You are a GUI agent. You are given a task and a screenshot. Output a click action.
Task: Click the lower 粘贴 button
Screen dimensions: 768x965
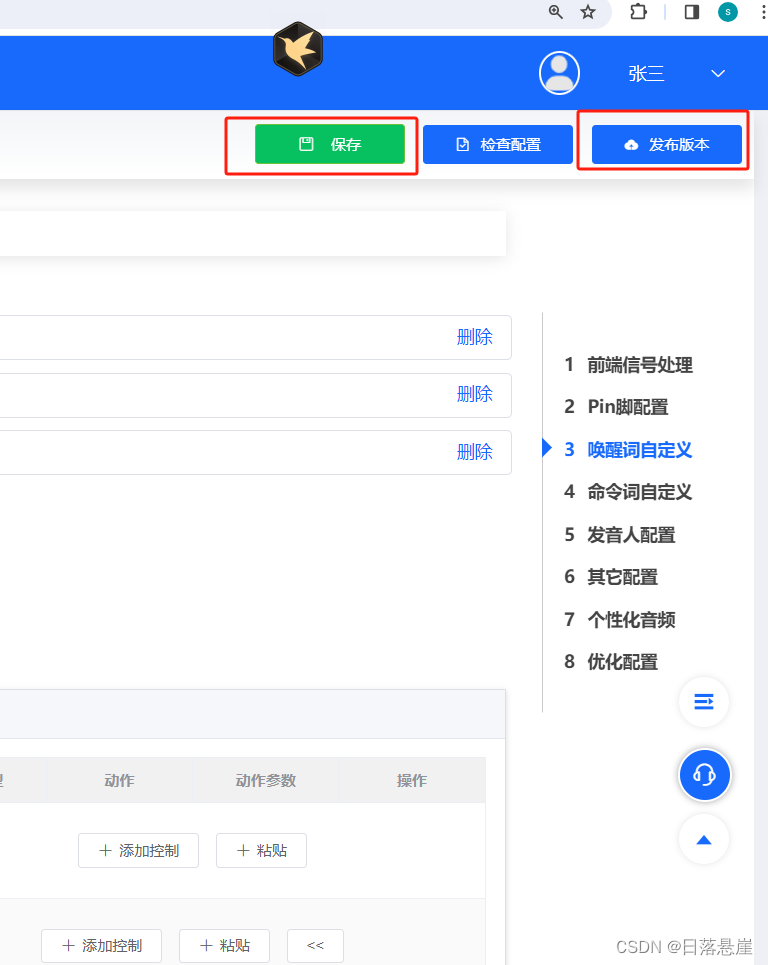pos(225,946)
